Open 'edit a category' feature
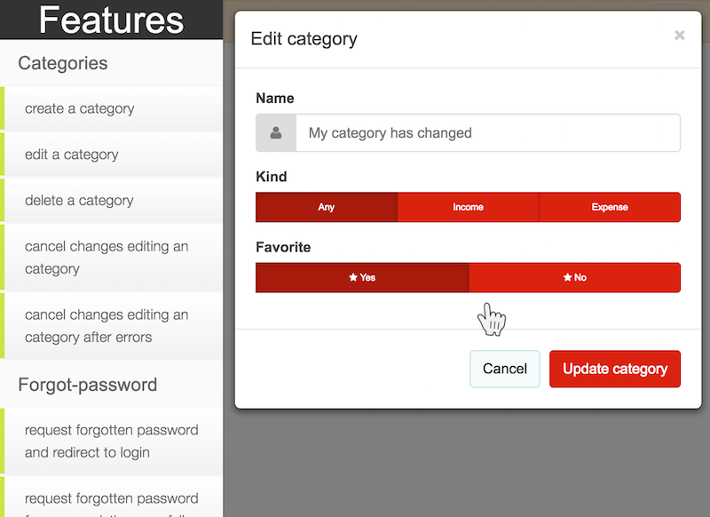 (113, 155)
